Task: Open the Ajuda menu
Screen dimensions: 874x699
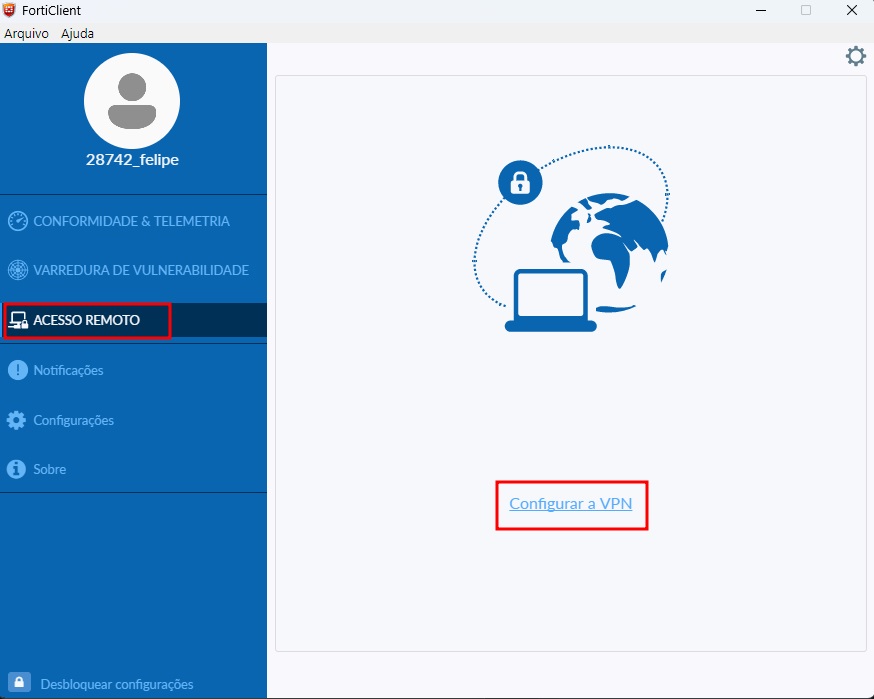Action: pyautogui.click(x=77, y=33)
